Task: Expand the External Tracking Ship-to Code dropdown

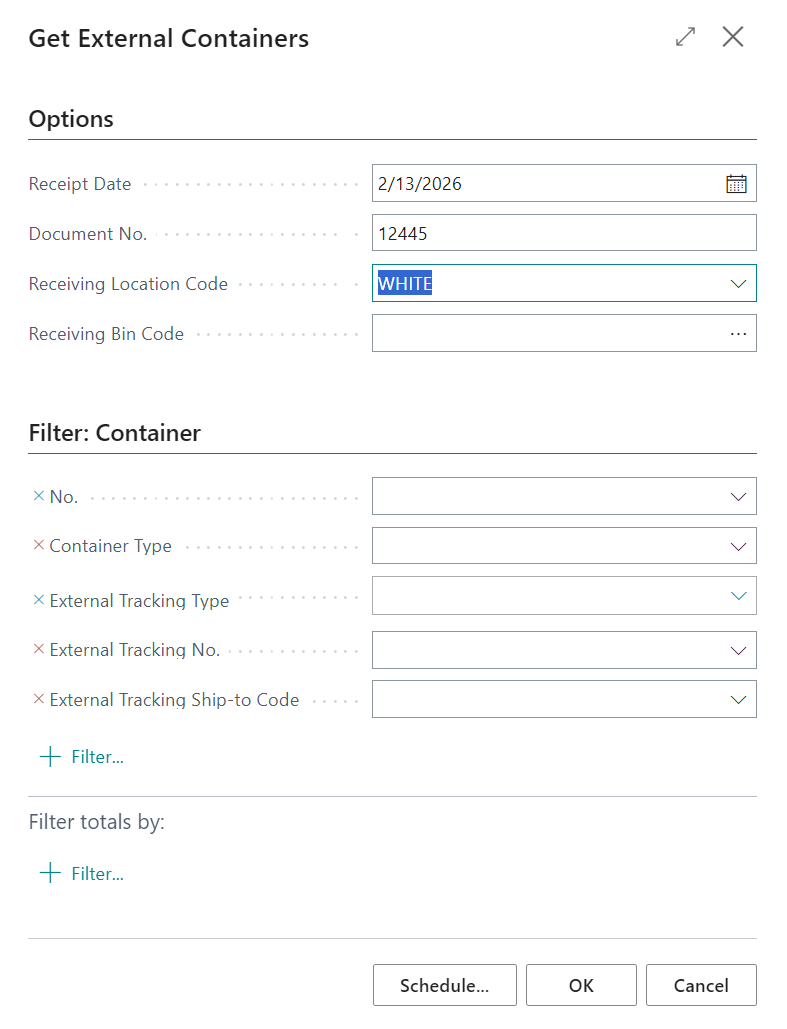Action: (738, 700)
